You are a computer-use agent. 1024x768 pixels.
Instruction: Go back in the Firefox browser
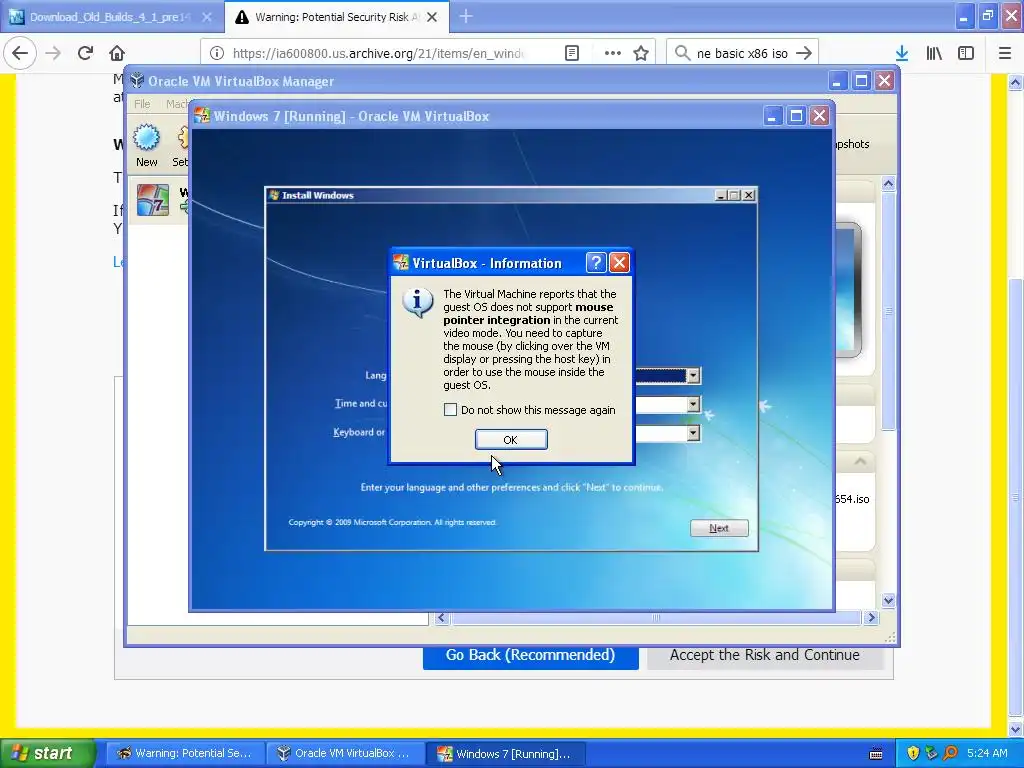(20, 53)
